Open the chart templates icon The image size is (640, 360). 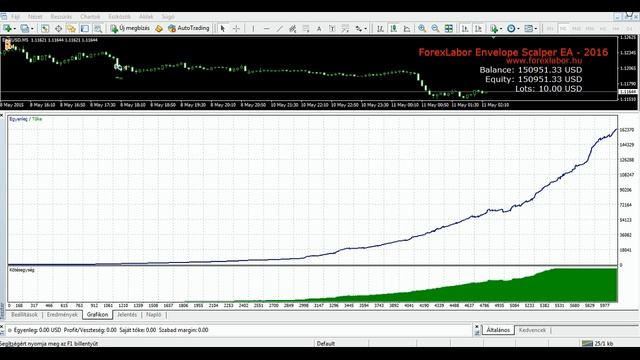pos(529,28)
